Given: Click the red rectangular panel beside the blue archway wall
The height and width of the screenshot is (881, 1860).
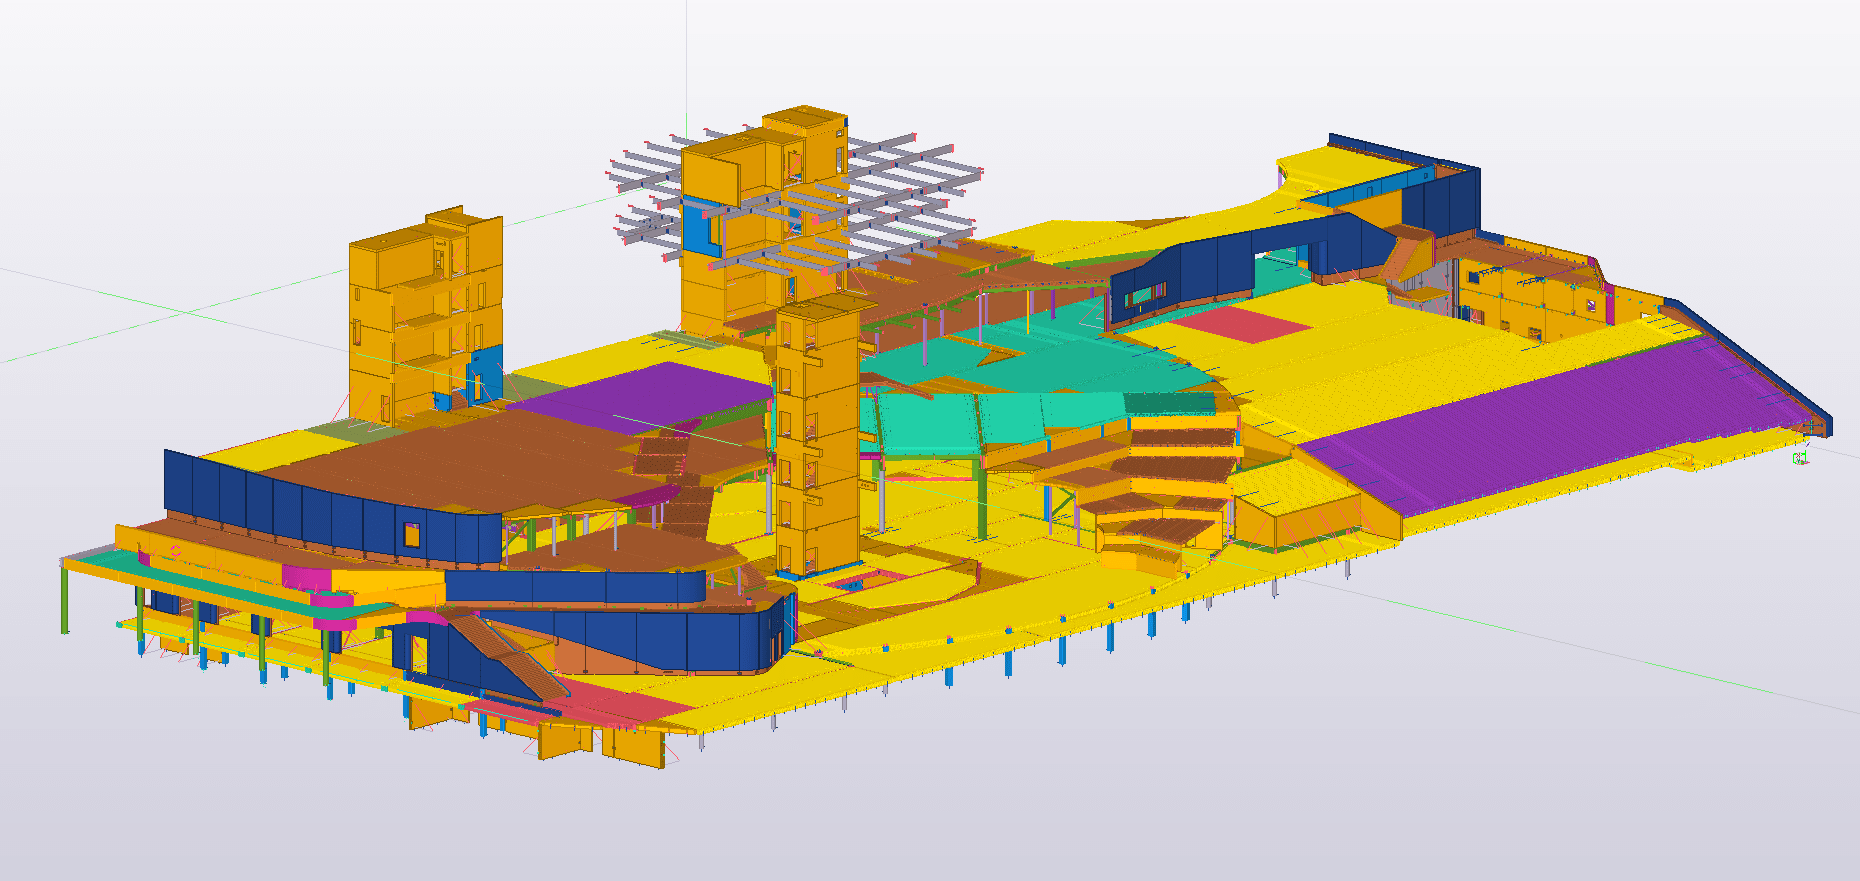Looking at the screenshot, I should 1240,324.
